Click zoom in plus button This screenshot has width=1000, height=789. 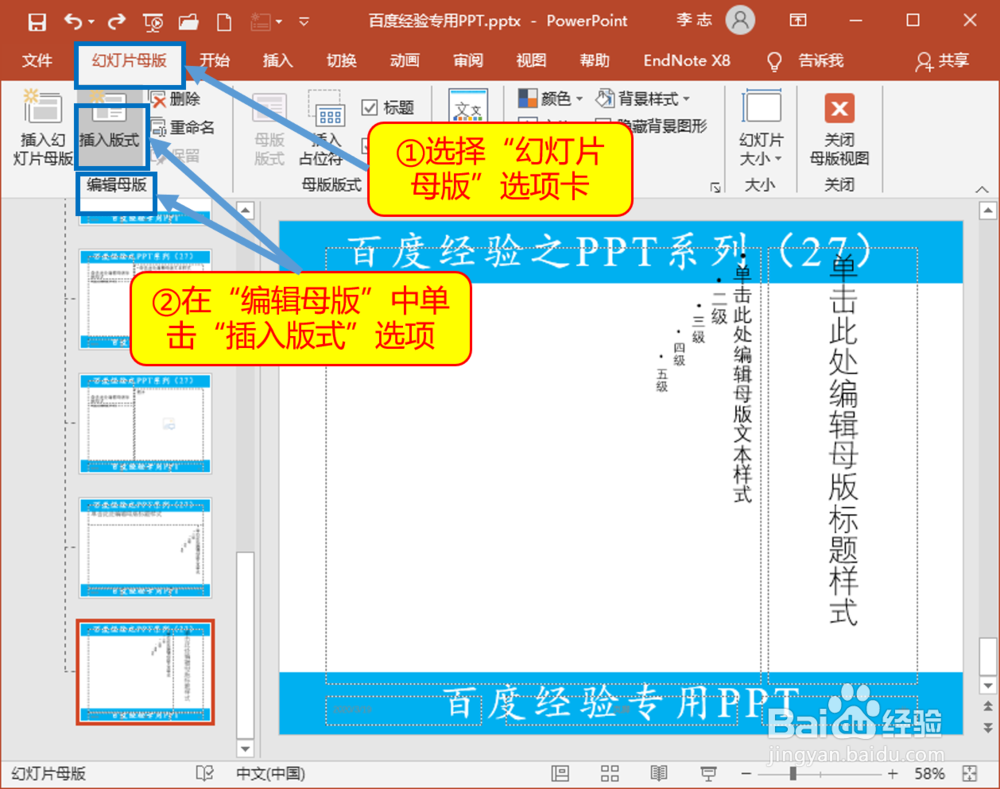(893, 774)
